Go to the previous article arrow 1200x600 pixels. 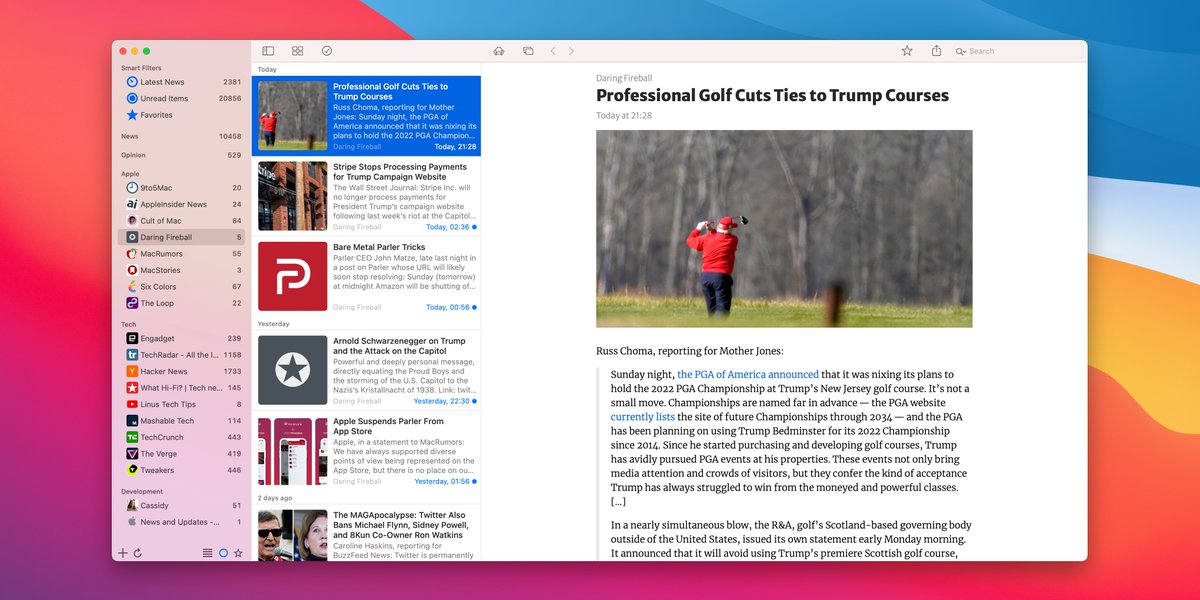(x=553, y=51)
